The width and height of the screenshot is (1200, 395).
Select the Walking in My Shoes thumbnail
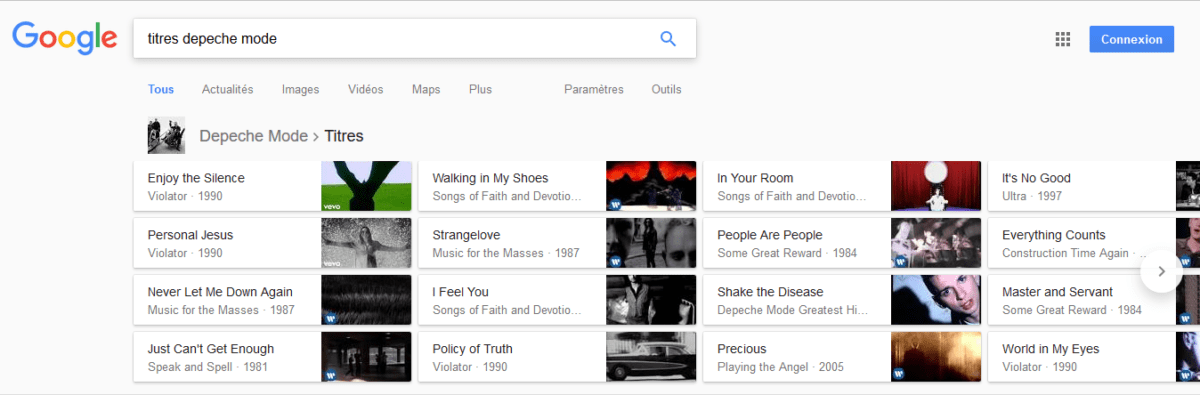coord(651,186)
